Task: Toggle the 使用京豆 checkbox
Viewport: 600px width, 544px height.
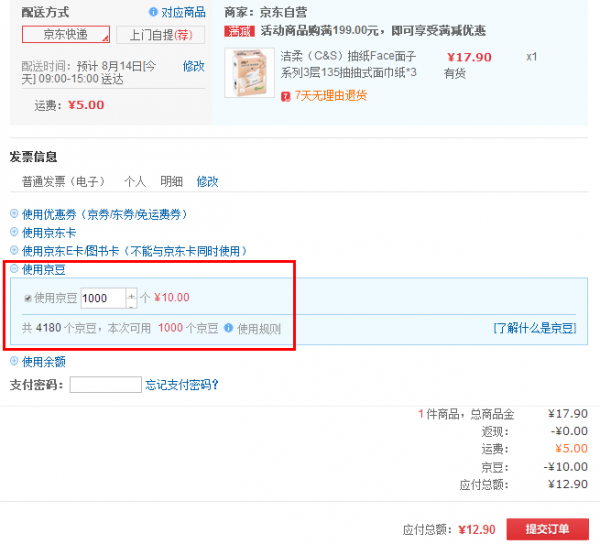Action: click(x=28, y=298)
